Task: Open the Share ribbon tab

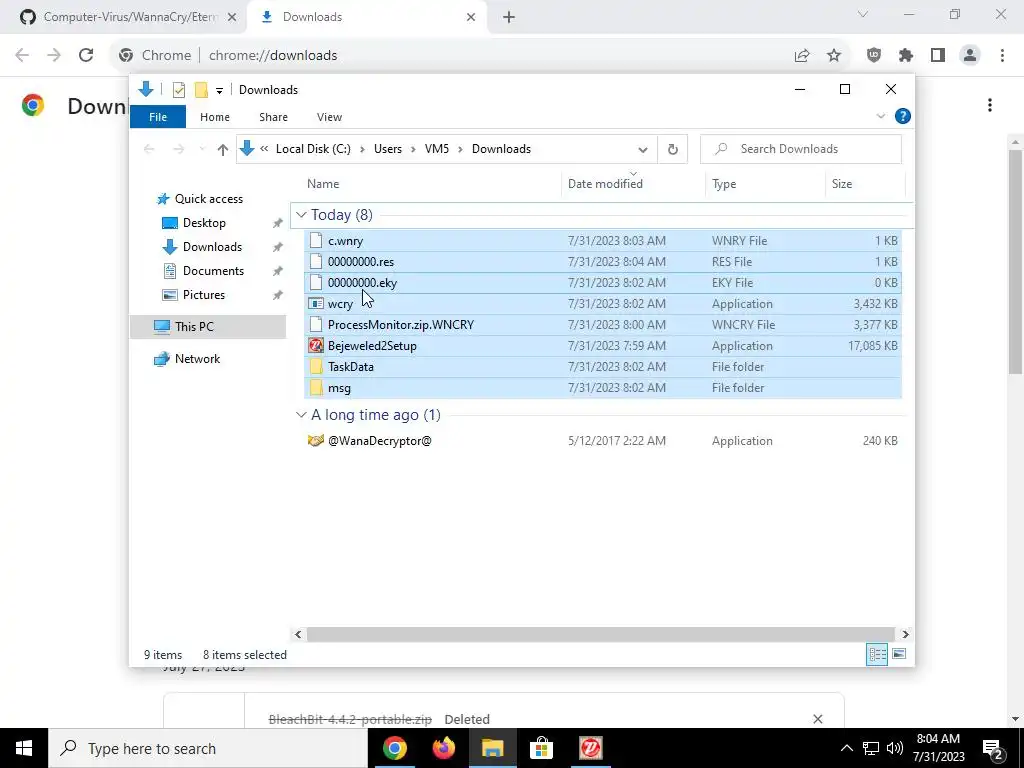Action: tap(273, 117)
